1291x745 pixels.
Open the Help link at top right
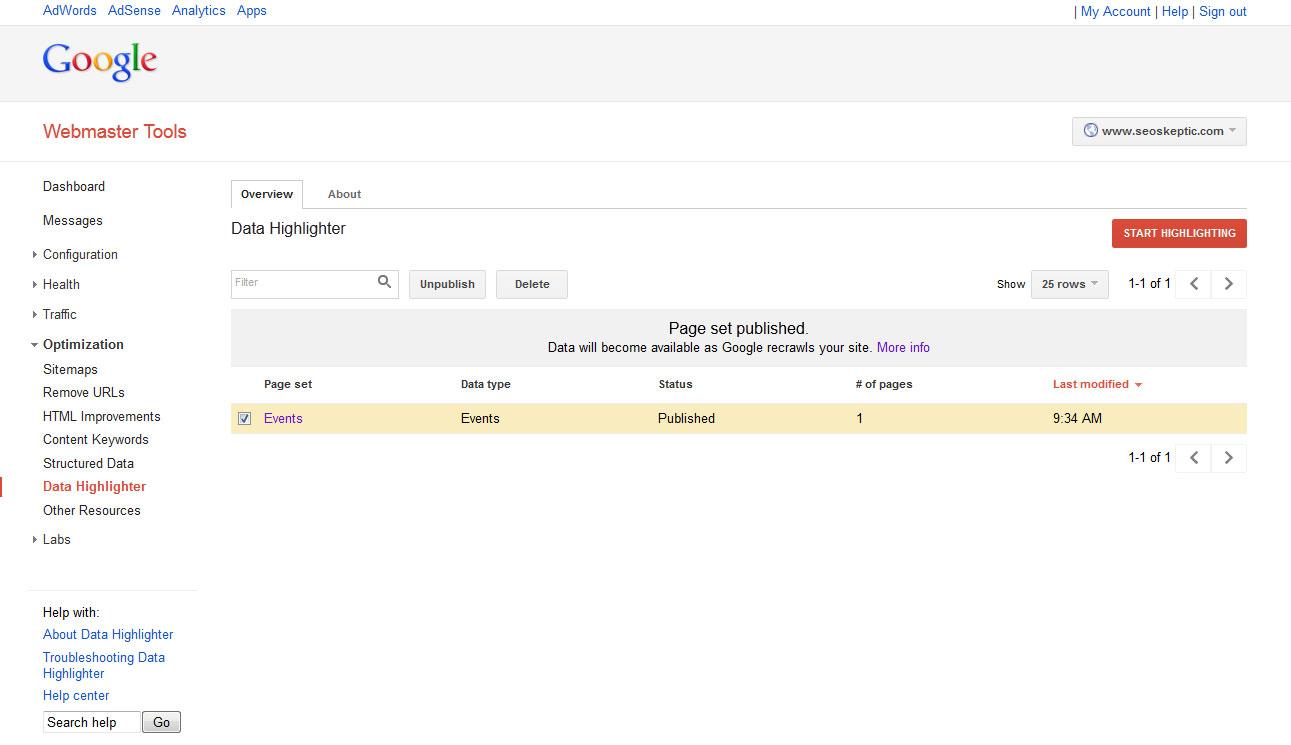click(1175, 12)
